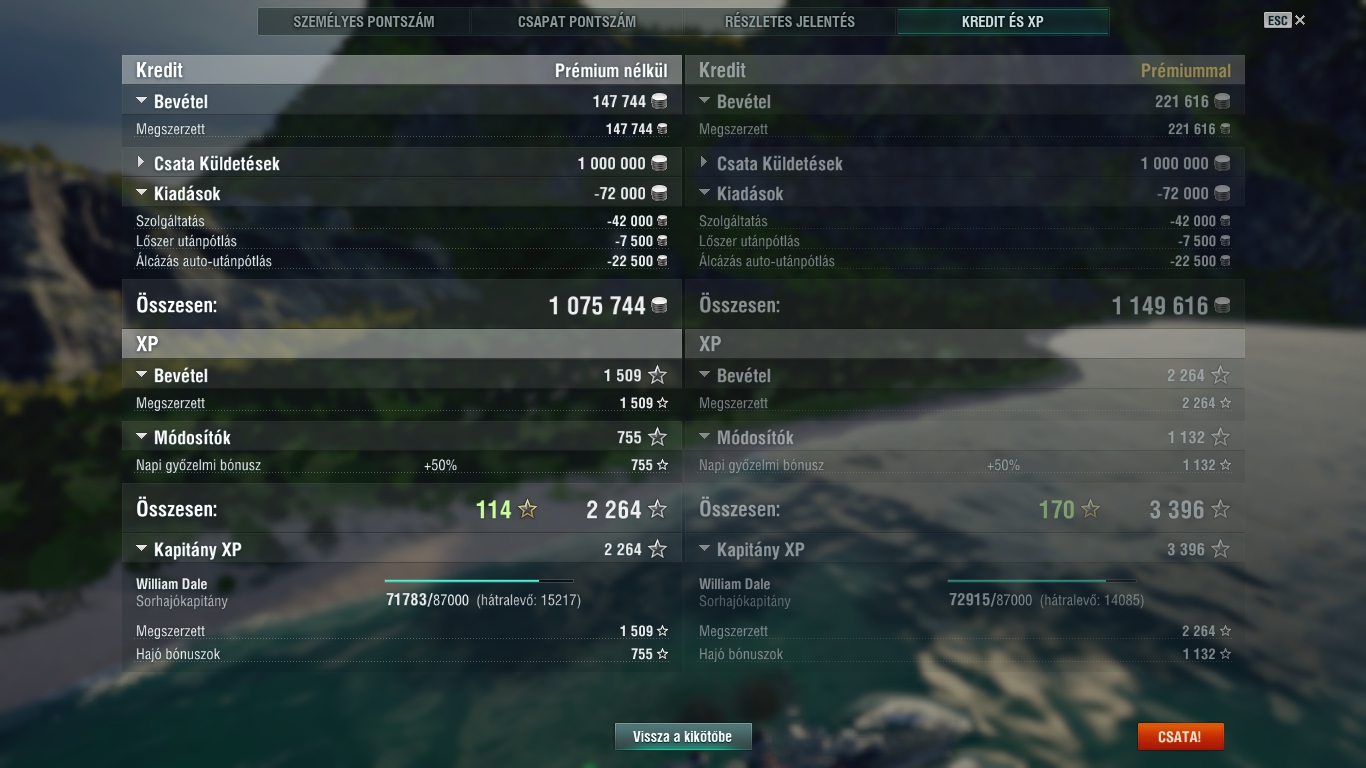Open the Részletes jelentés tab
1366x768 pixels.
pos(790,21)
